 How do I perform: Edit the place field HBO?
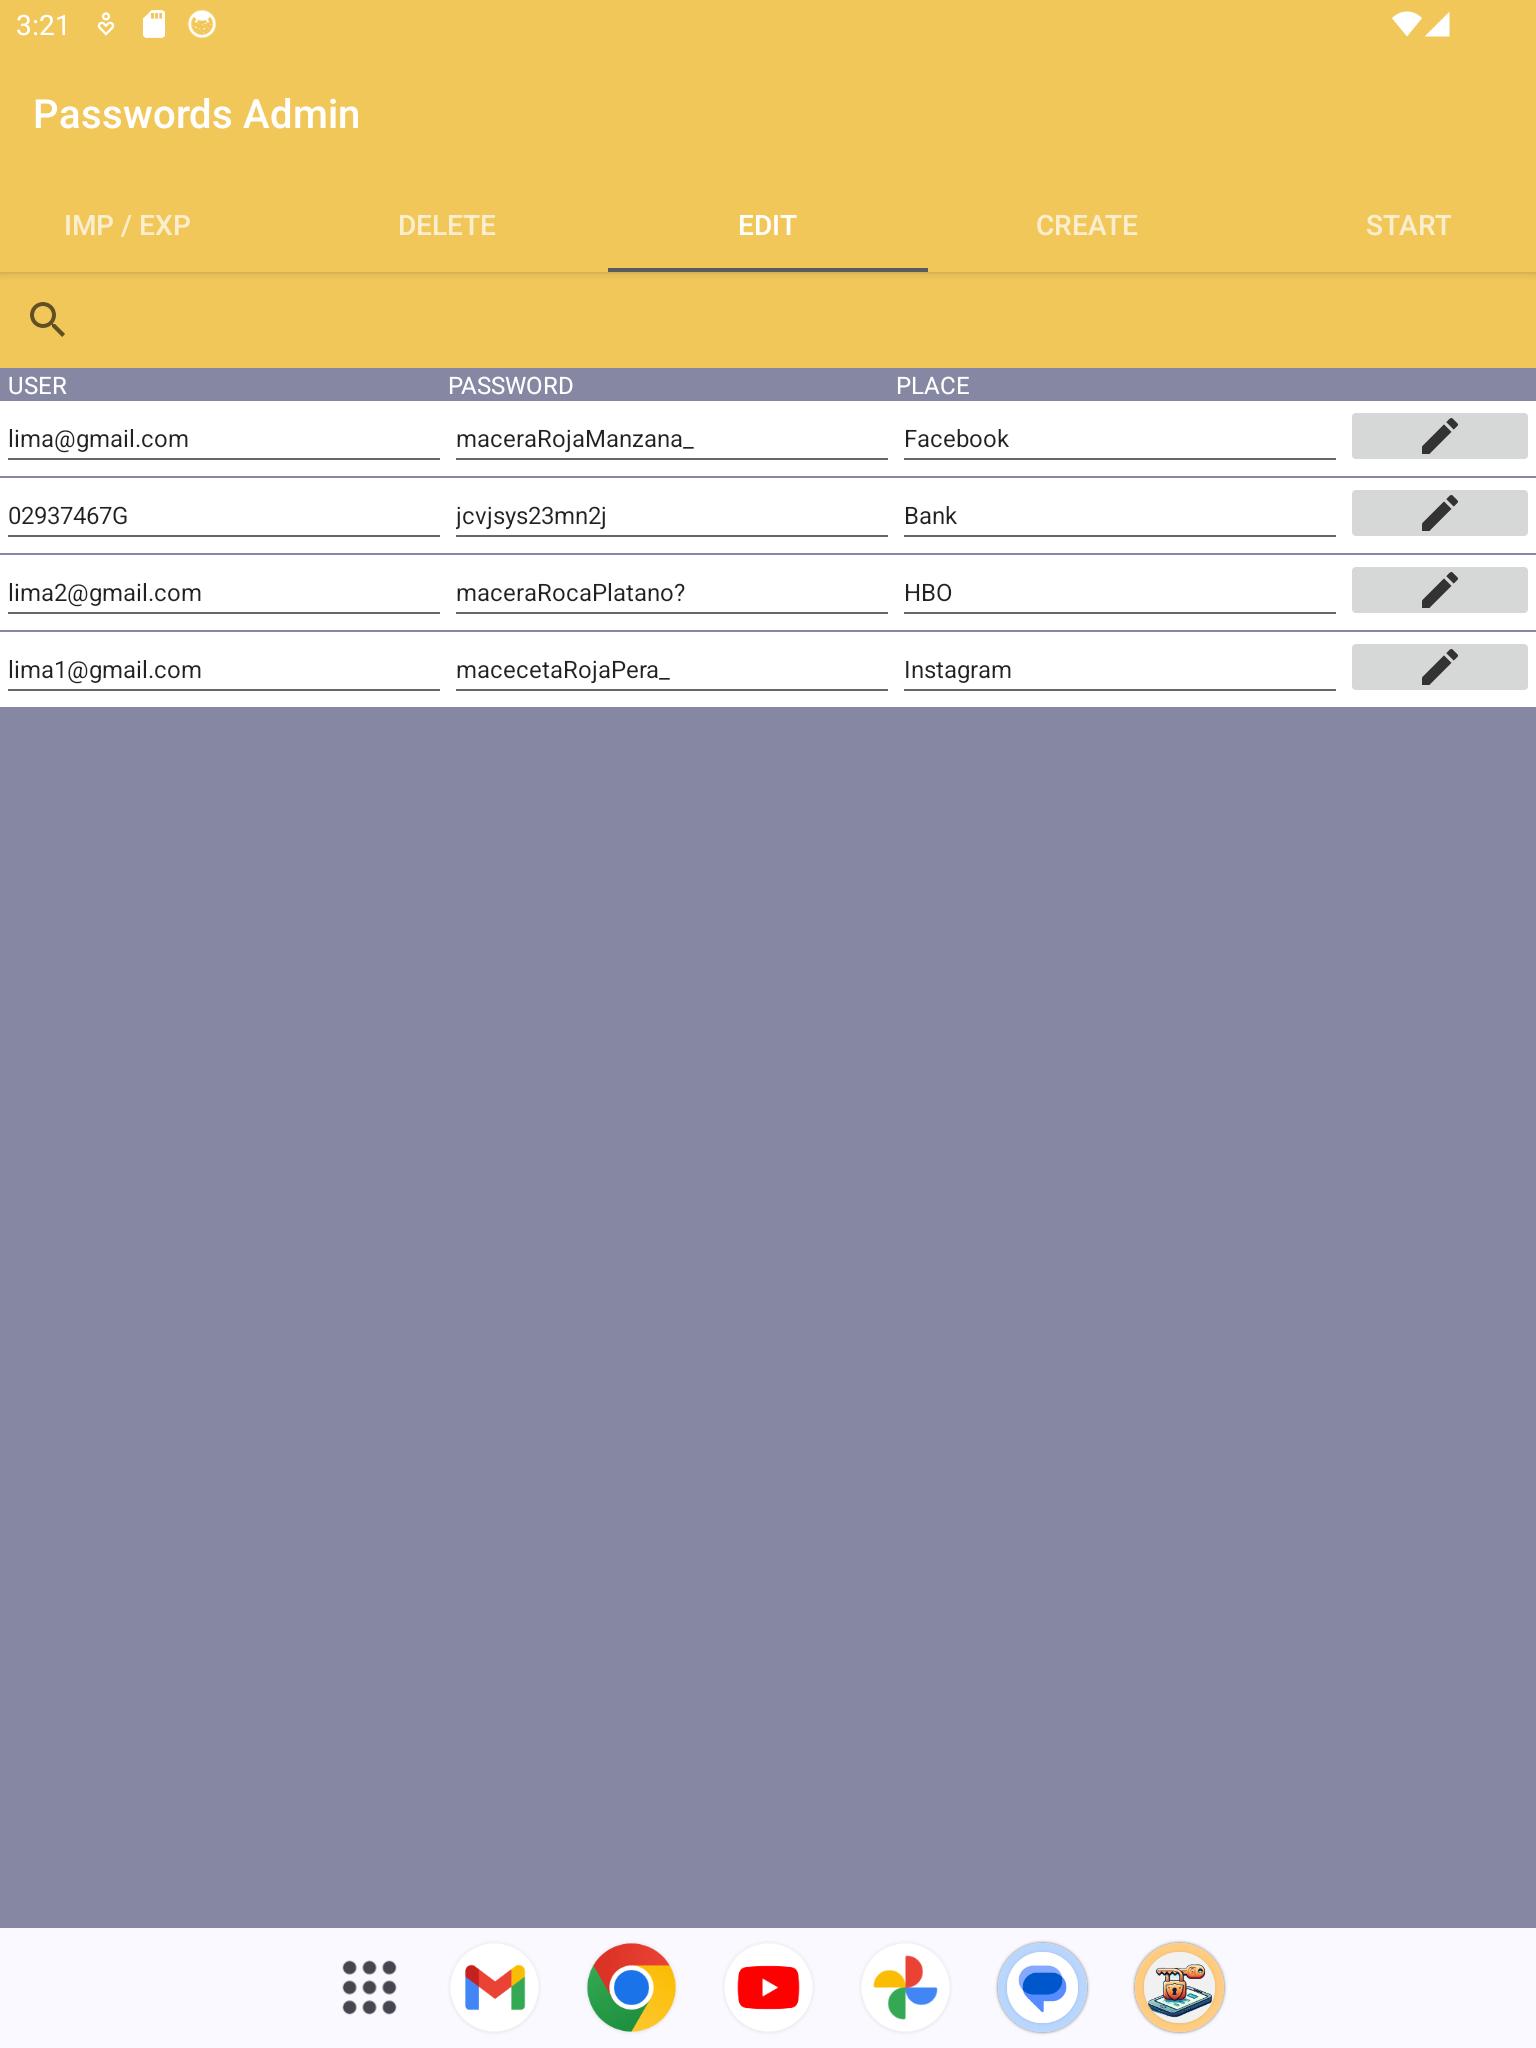(1120, 593)
